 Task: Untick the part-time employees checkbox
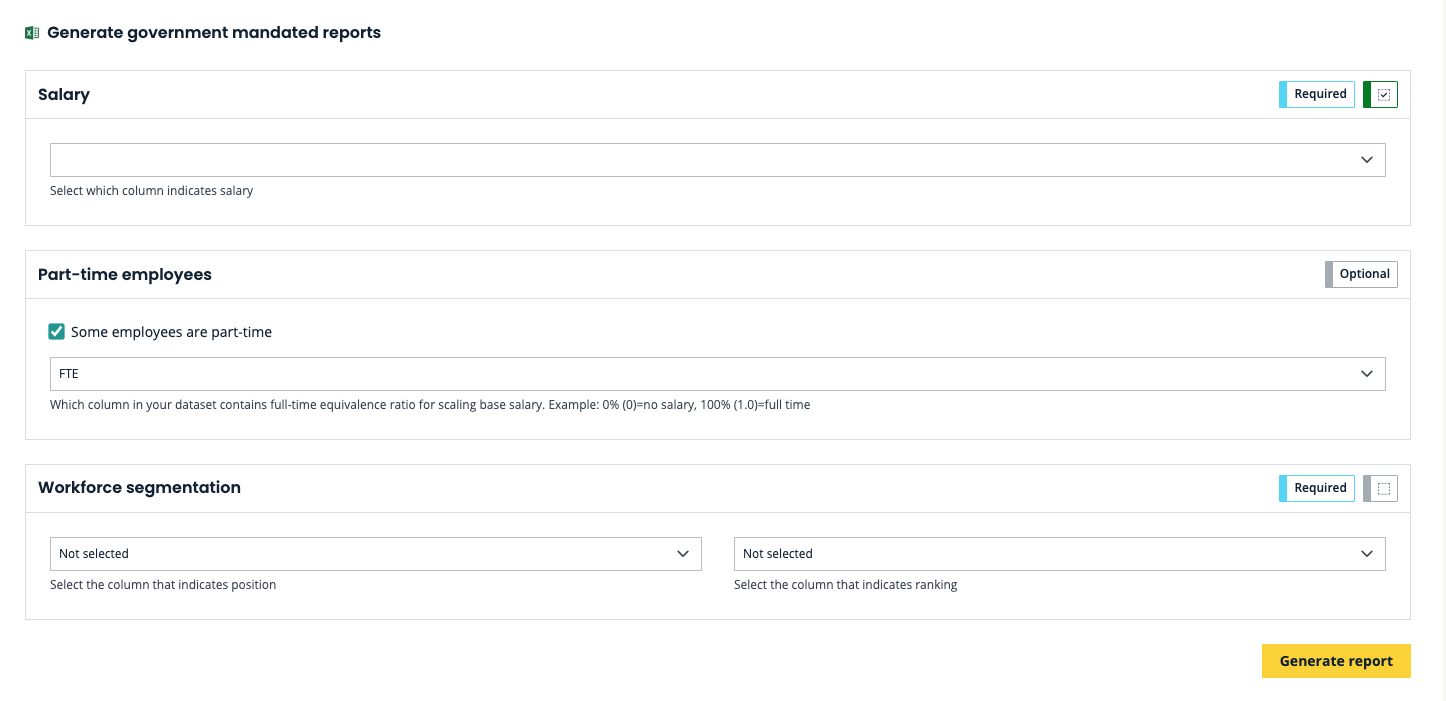(x=57, y=332)
